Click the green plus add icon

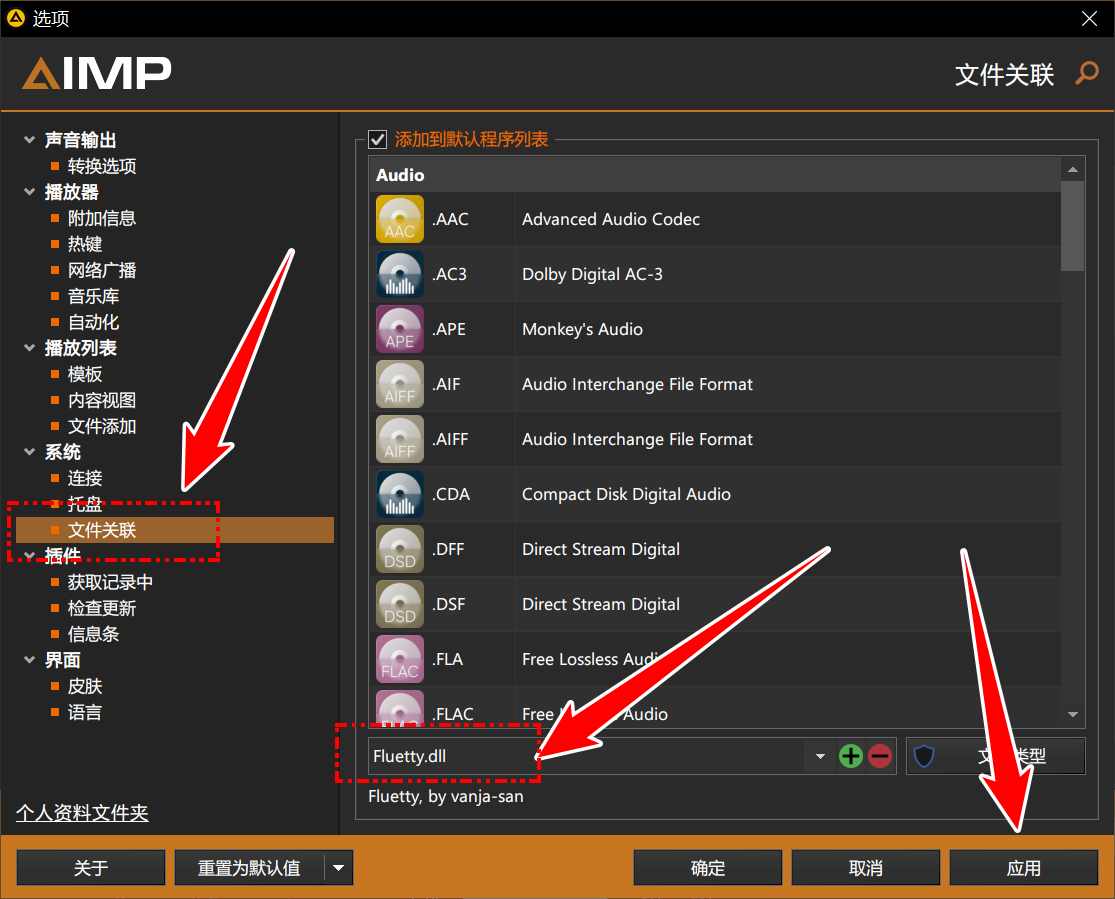850,756
